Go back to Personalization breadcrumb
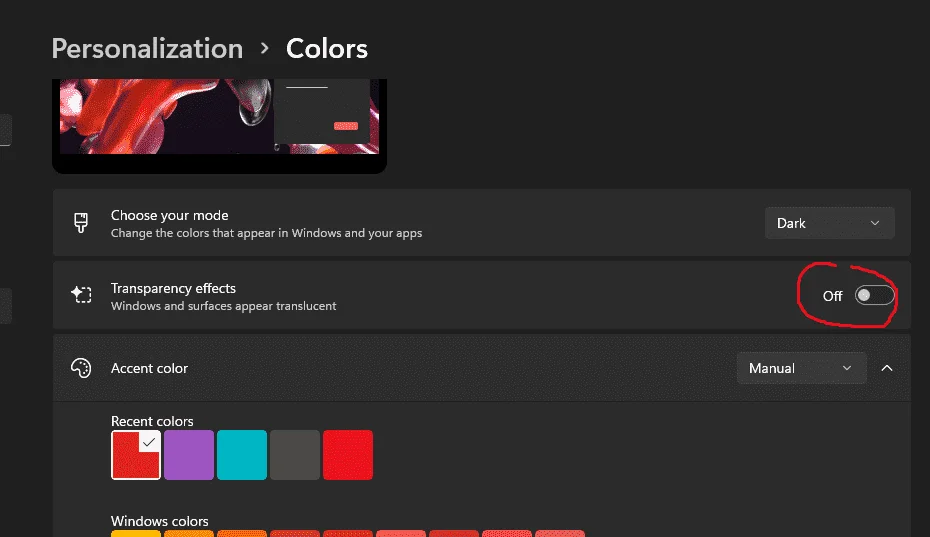This screenshot has height=537, width=930. click(x=147, y=49)
